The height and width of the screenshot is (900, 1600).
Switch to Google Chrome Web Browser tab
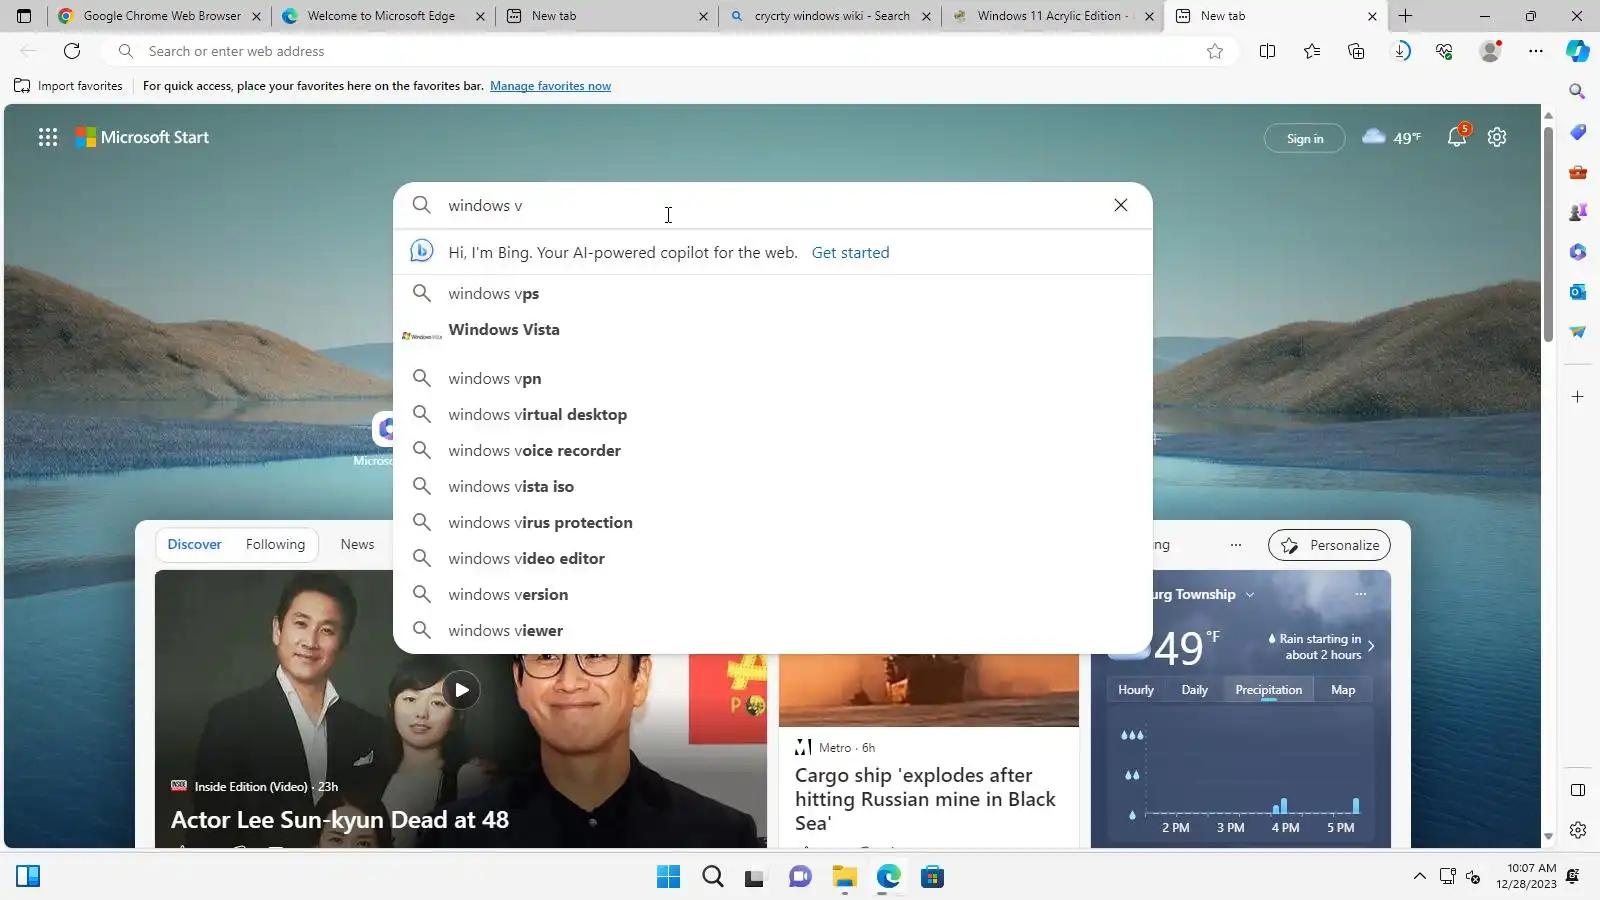click(160, 16)
